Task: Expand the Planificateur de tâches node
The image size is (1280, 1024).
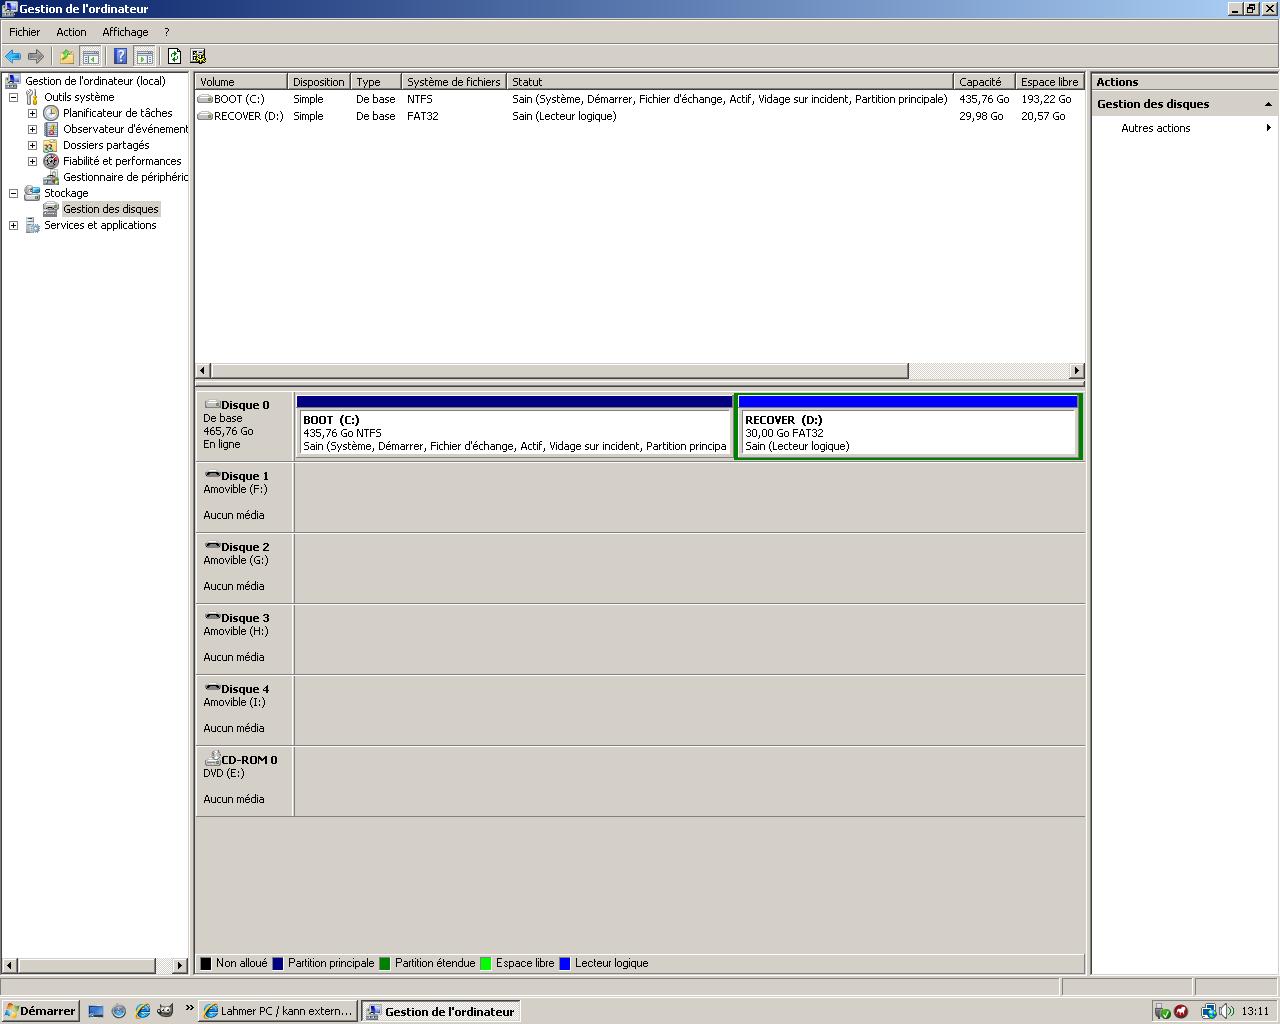Action: point(32,113)
